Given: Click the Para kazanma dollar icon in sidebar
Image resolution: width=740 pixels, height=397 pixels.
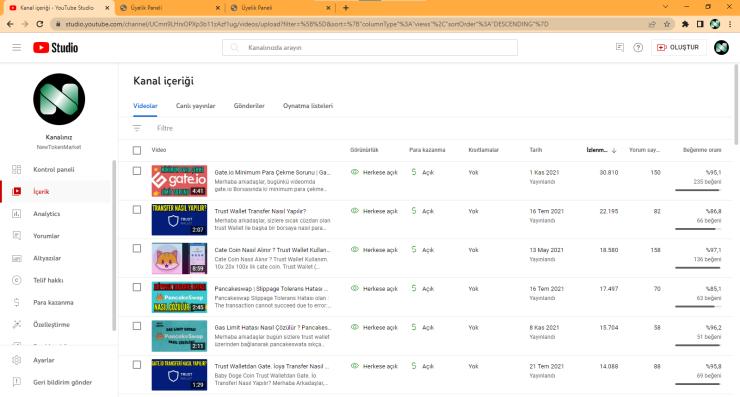Looking at the screenshot, I should click(x=17, y=303).
